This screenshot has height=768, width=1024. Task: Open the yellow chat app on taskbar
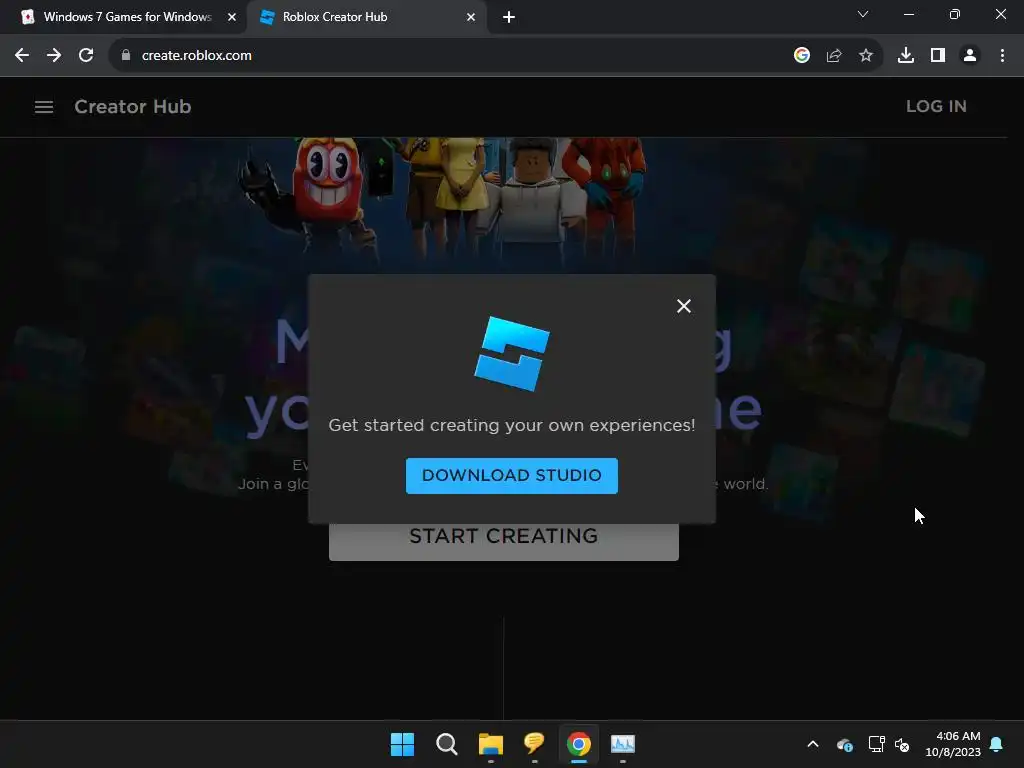(534, 743)
